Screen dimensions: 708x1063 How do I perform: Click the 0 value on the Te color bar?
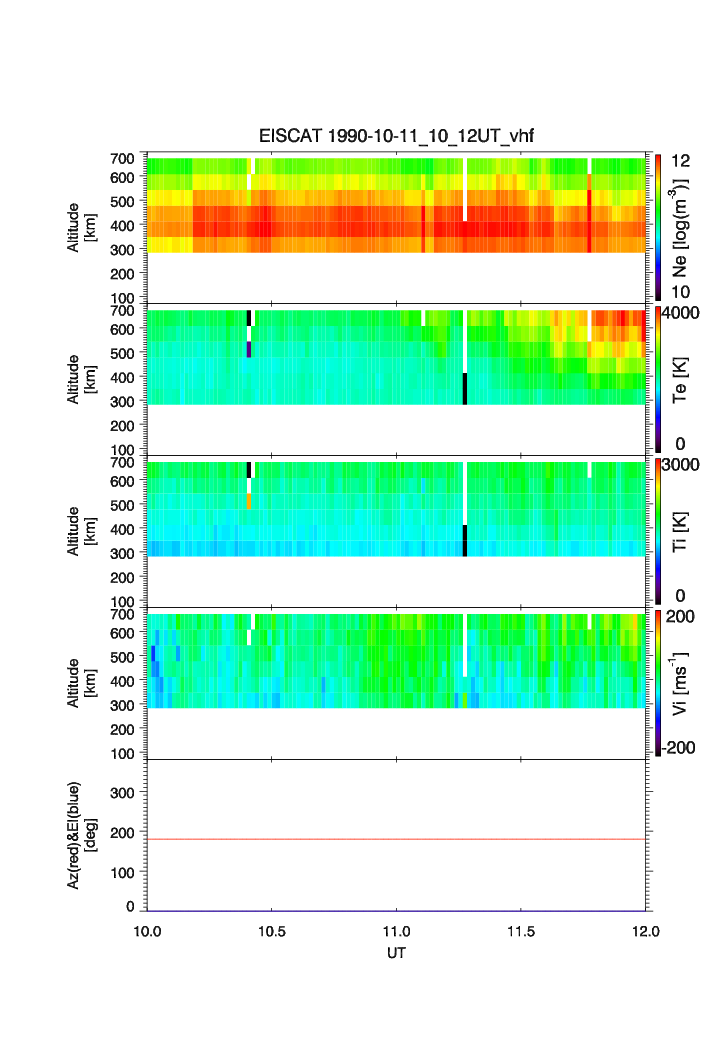tap(680, 444)
